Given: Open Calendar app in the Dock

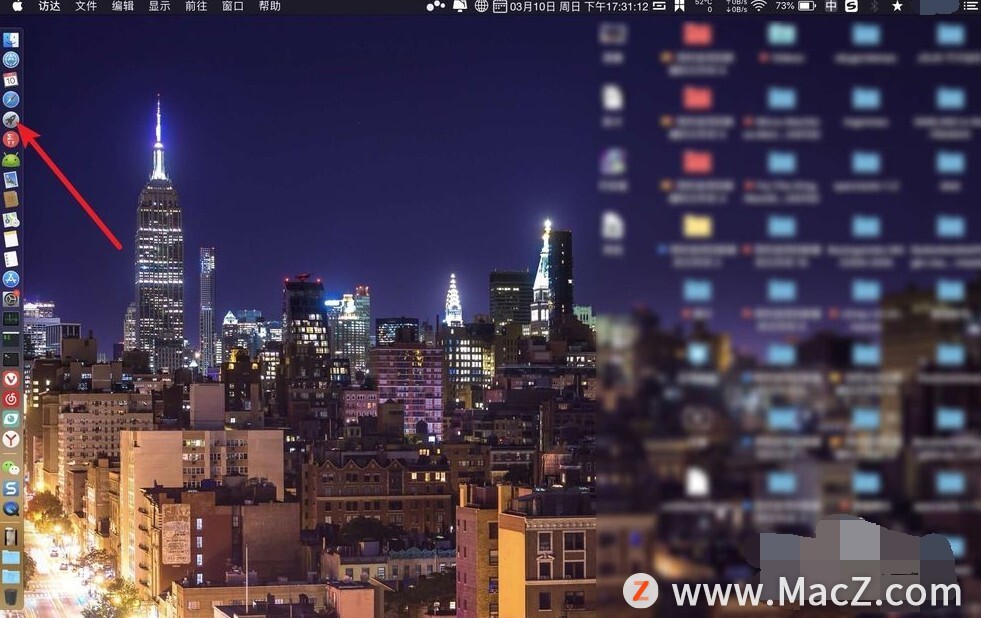Looking at the screenshot, I should 11,79.
